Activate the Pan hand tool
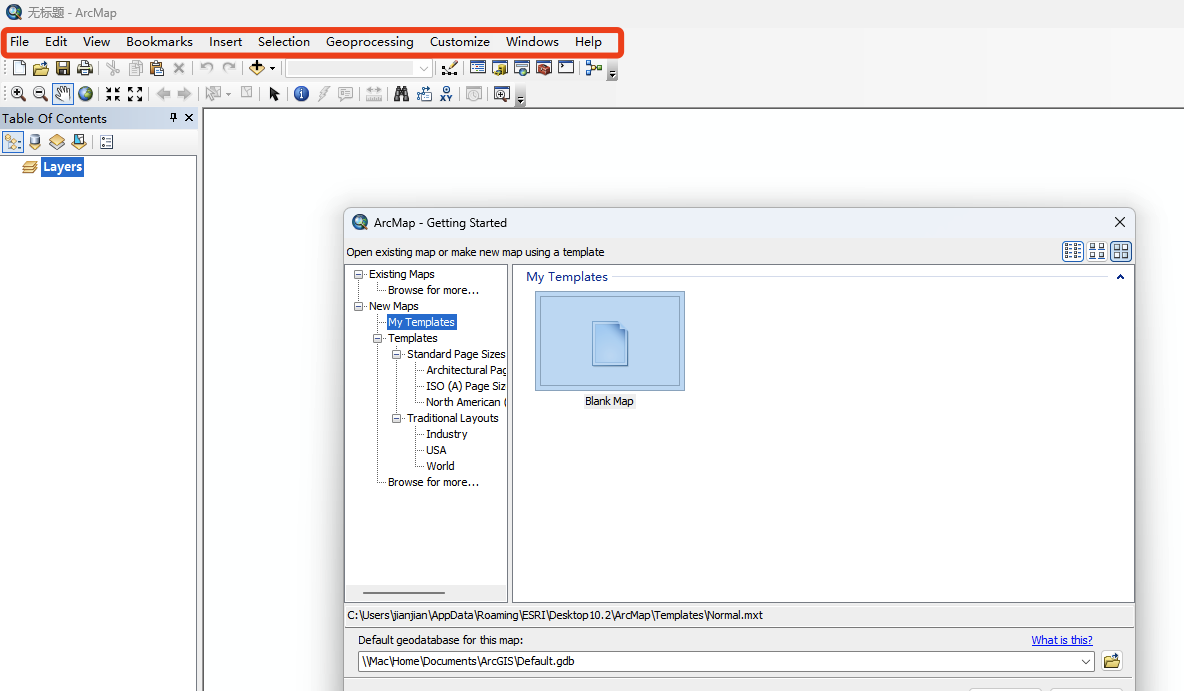Image resolution: width=1184 pixels, height=691 pixels. pos(63,94)
